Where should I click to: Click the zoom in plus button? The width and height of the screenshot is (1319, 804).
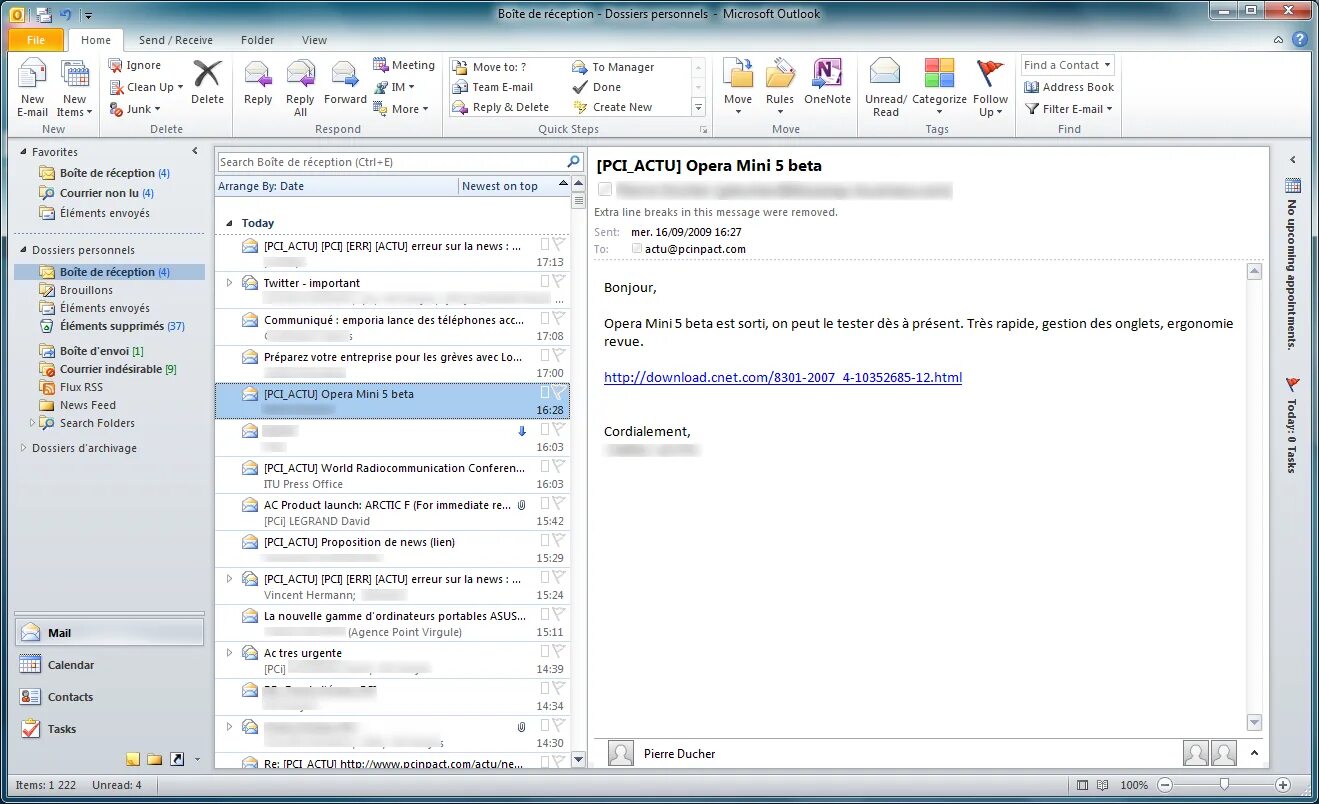pos(1283,785)
